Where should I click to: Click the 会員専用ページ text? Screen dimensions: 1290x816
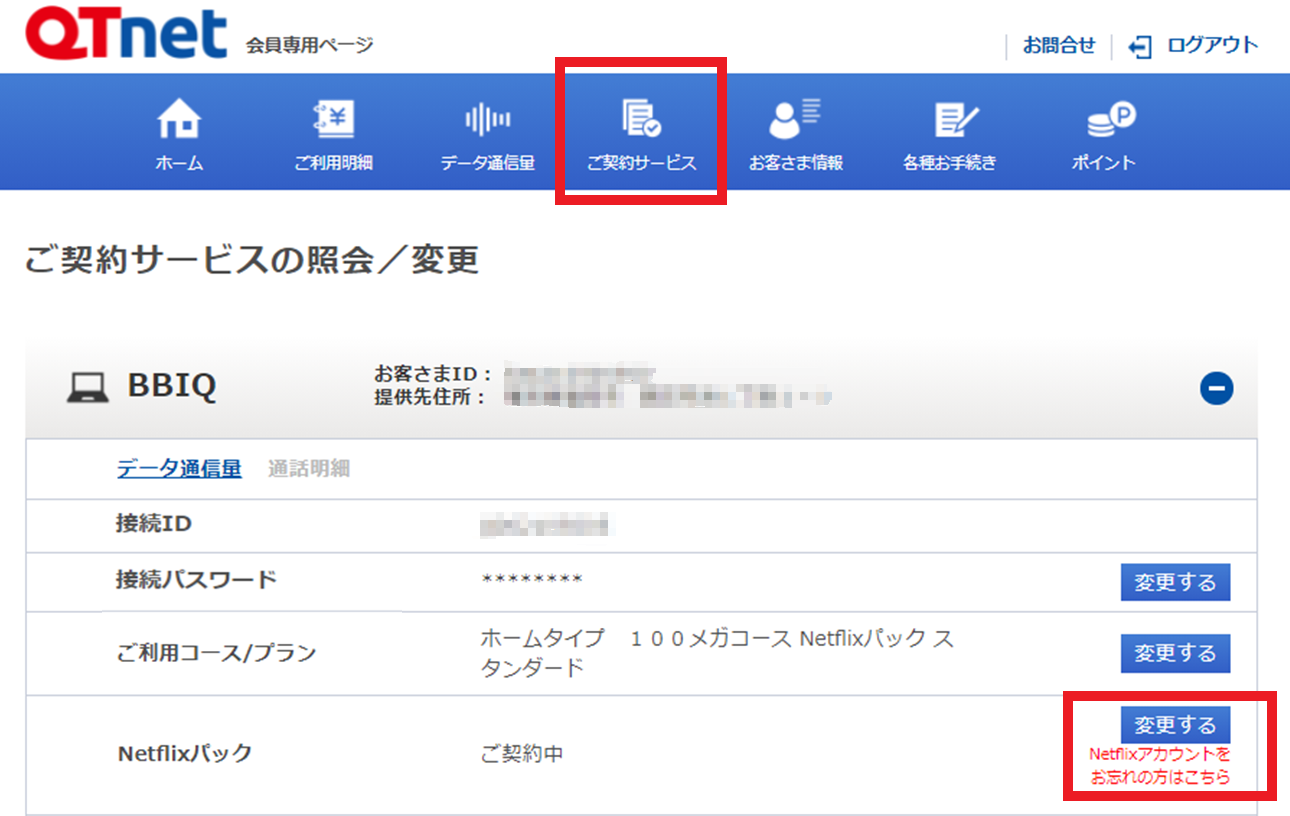point(309,46)
